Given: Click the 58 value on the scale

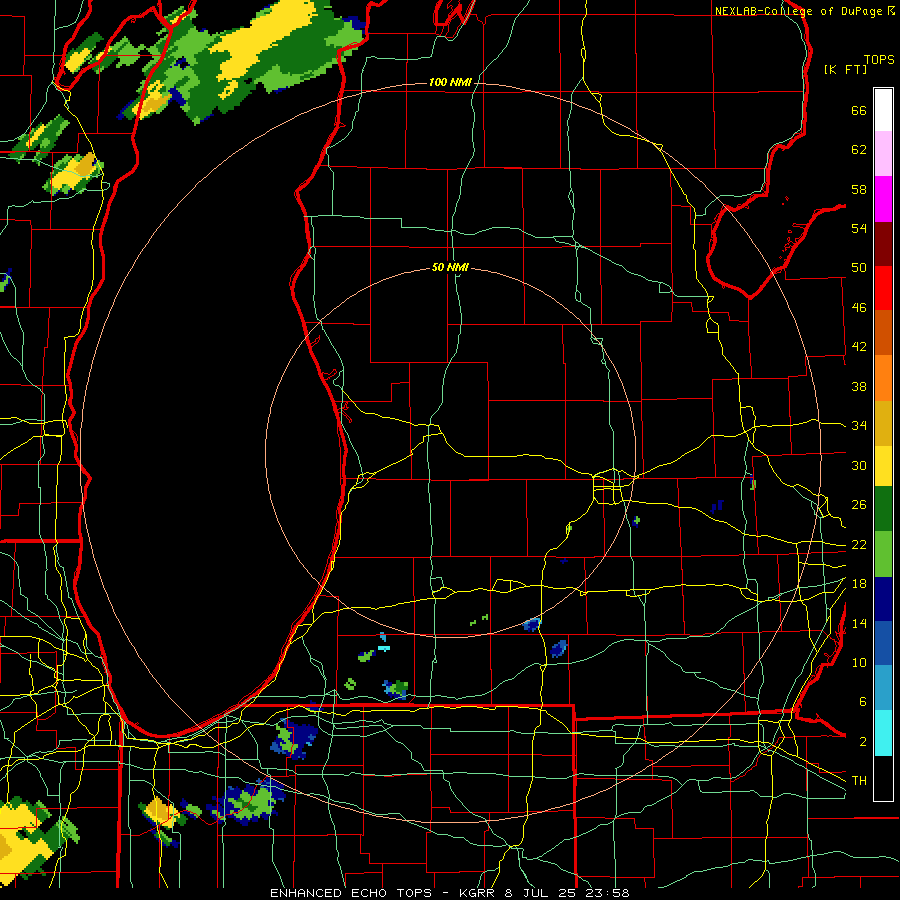Looking at the screenshot, I should pos(859,189).
